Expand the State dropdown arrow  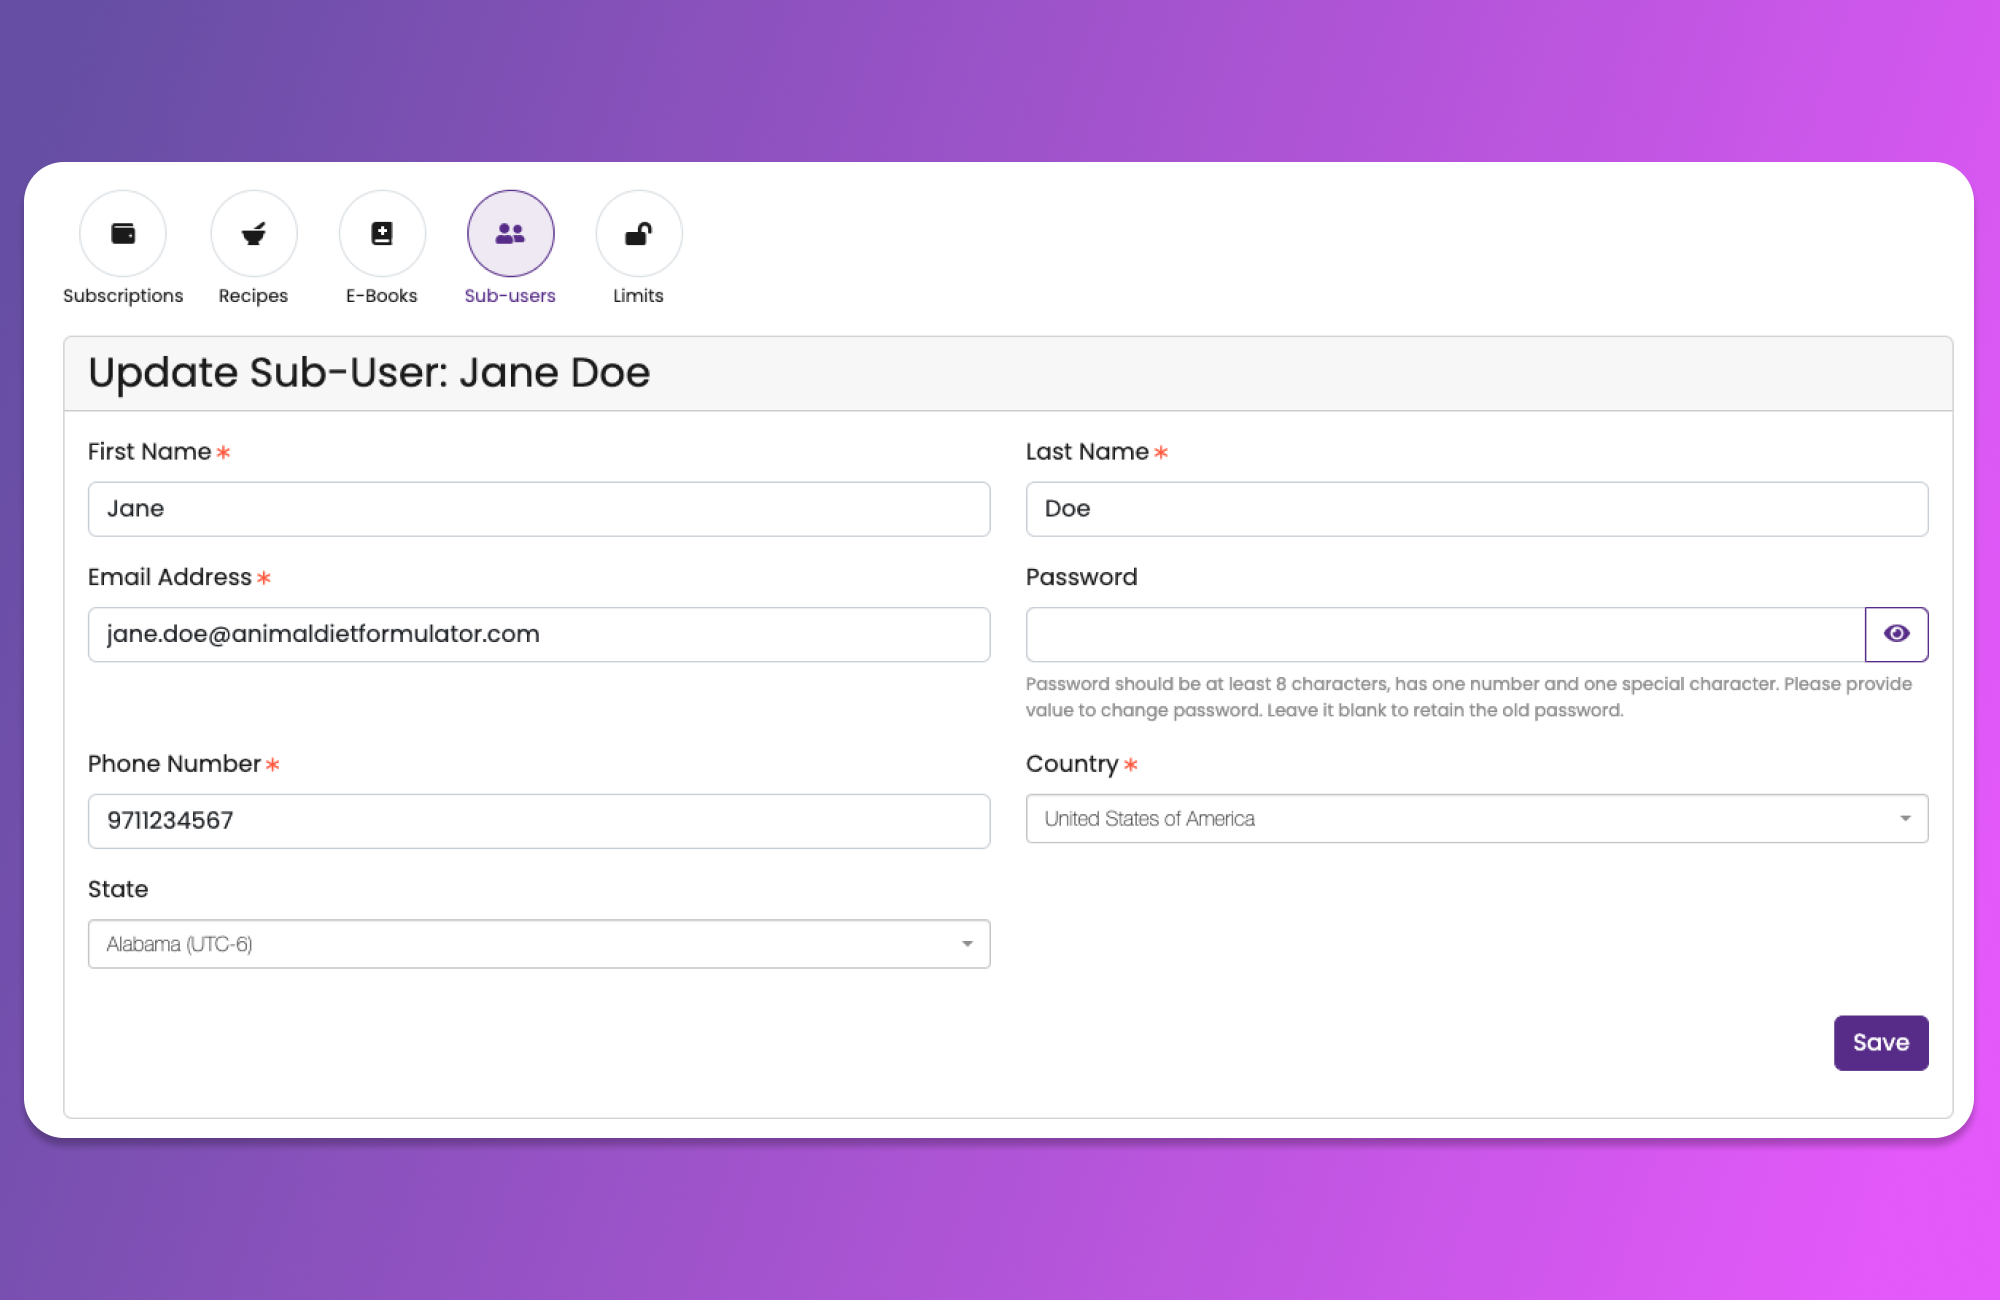click(967, 944)
